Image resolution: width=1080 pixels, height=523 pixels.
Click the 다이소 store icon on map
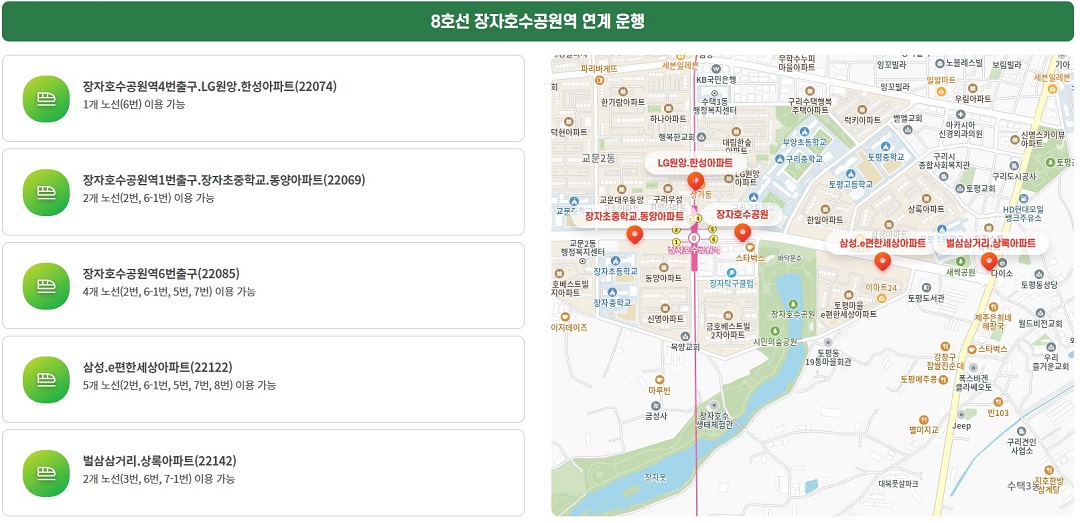coord(1002,263)
